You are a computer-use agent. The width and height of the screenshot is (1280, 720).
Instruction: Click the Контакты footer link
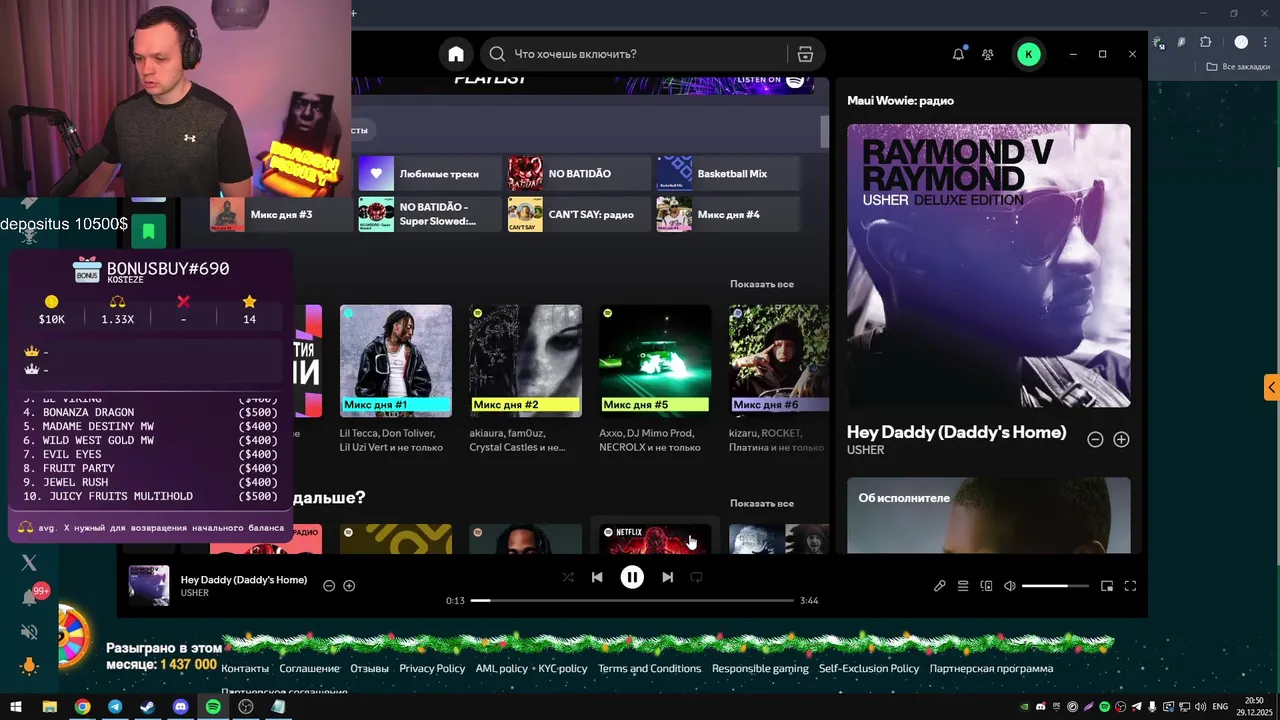(x=245, y=668)
